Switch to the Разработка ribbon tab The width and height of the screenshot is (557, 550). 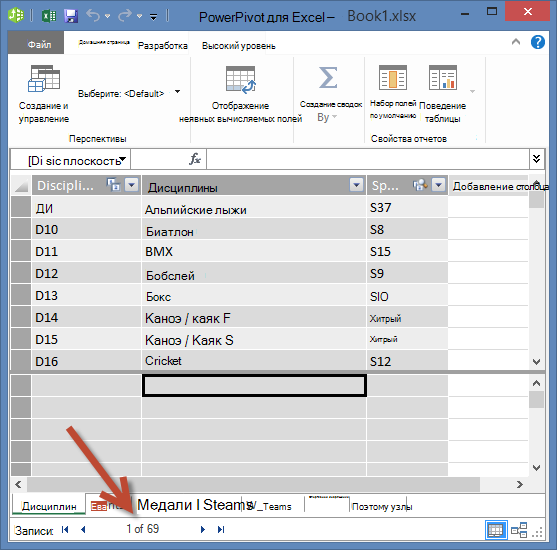click(x=163, y=45)
